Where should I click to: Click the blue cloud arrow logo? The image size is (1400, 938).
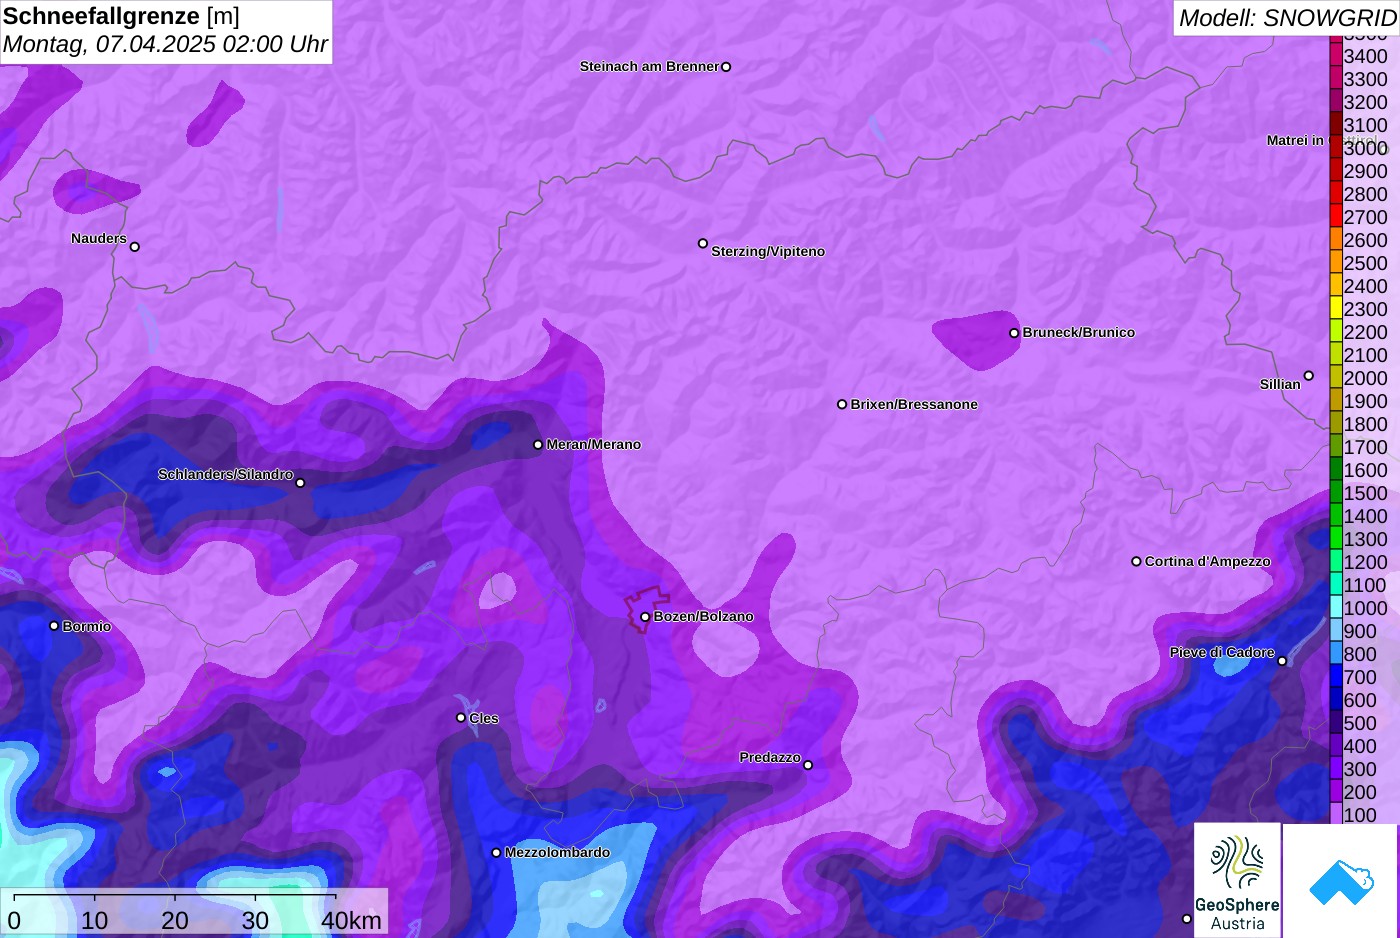(x=1341, y=880)
